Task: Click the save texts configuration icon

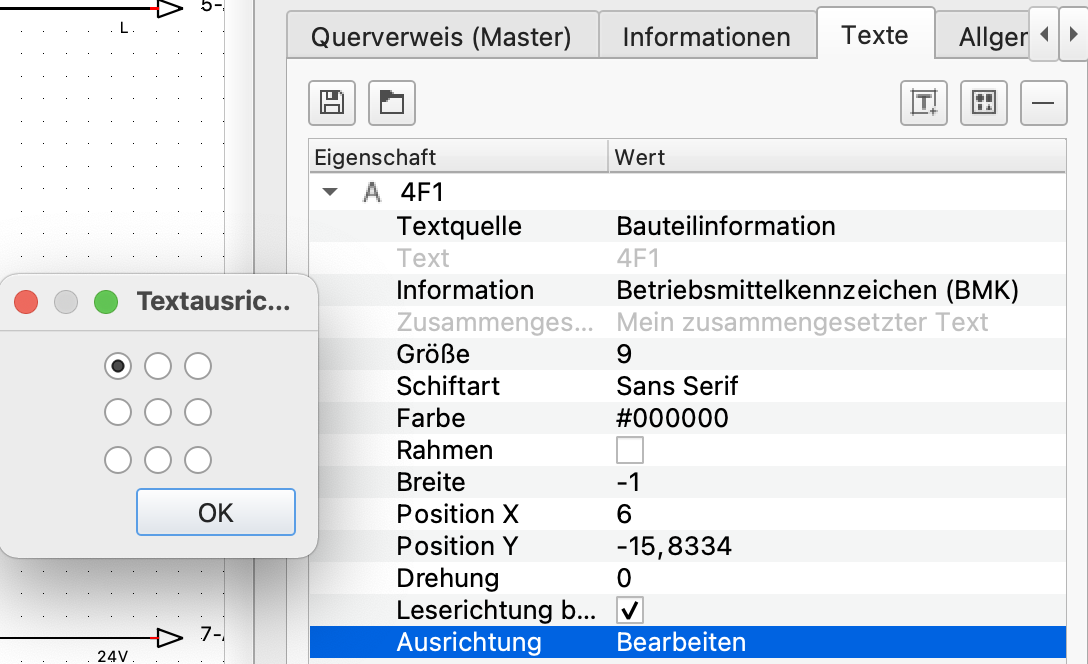Action: (332, 103)
